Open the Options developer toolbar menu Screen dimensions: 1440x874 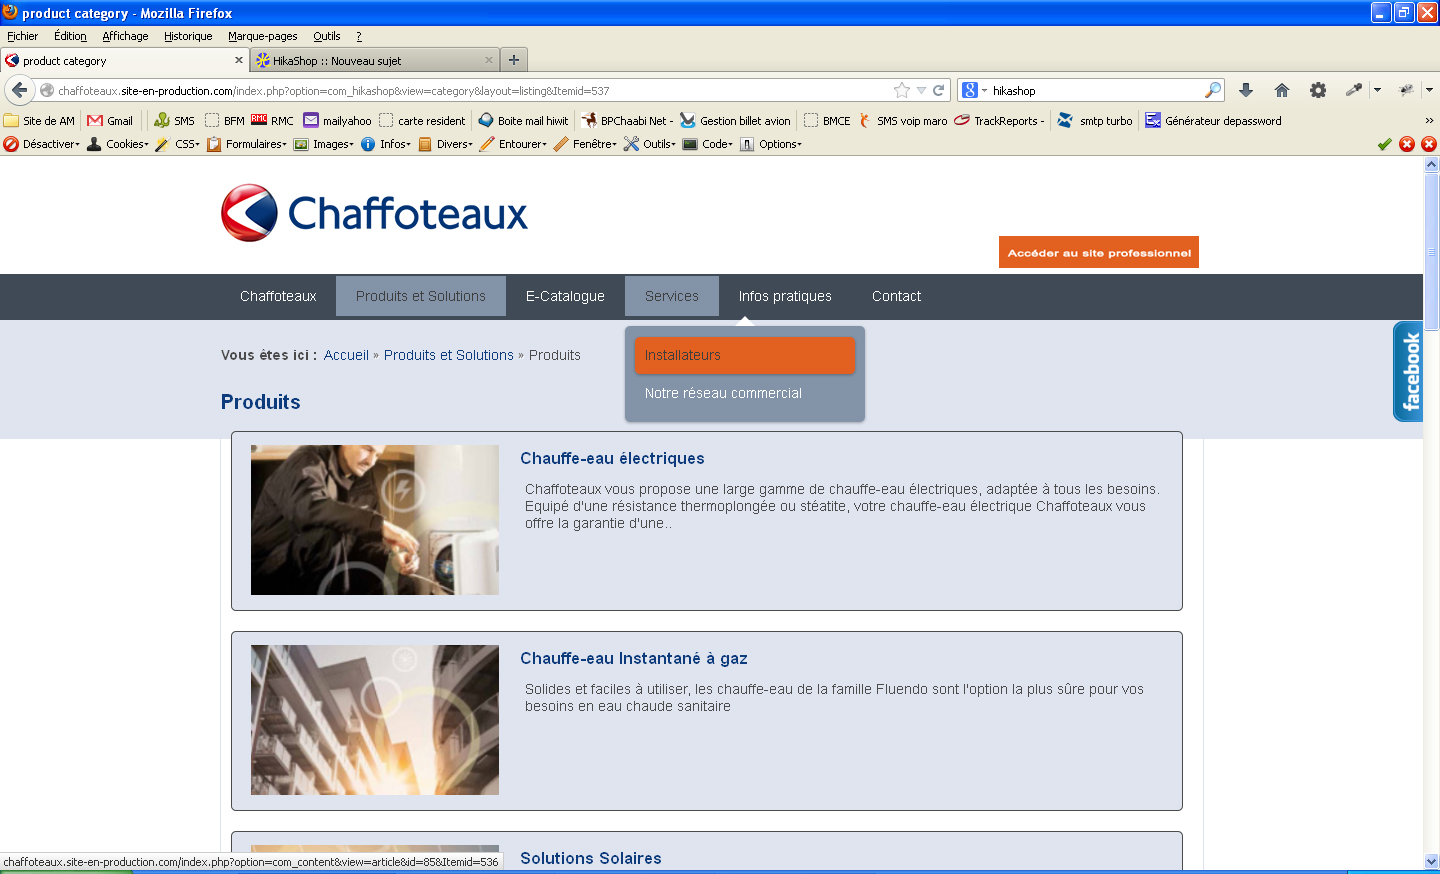tap(771, 144)
